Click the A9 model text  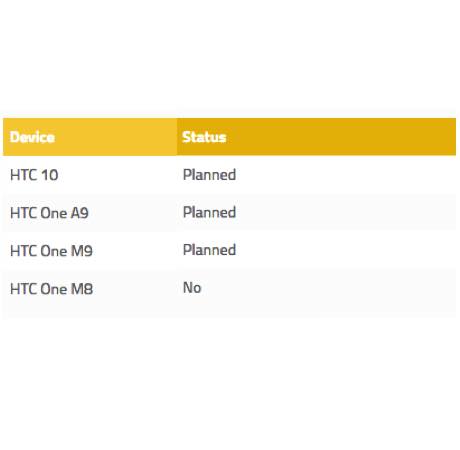point(80,213)
